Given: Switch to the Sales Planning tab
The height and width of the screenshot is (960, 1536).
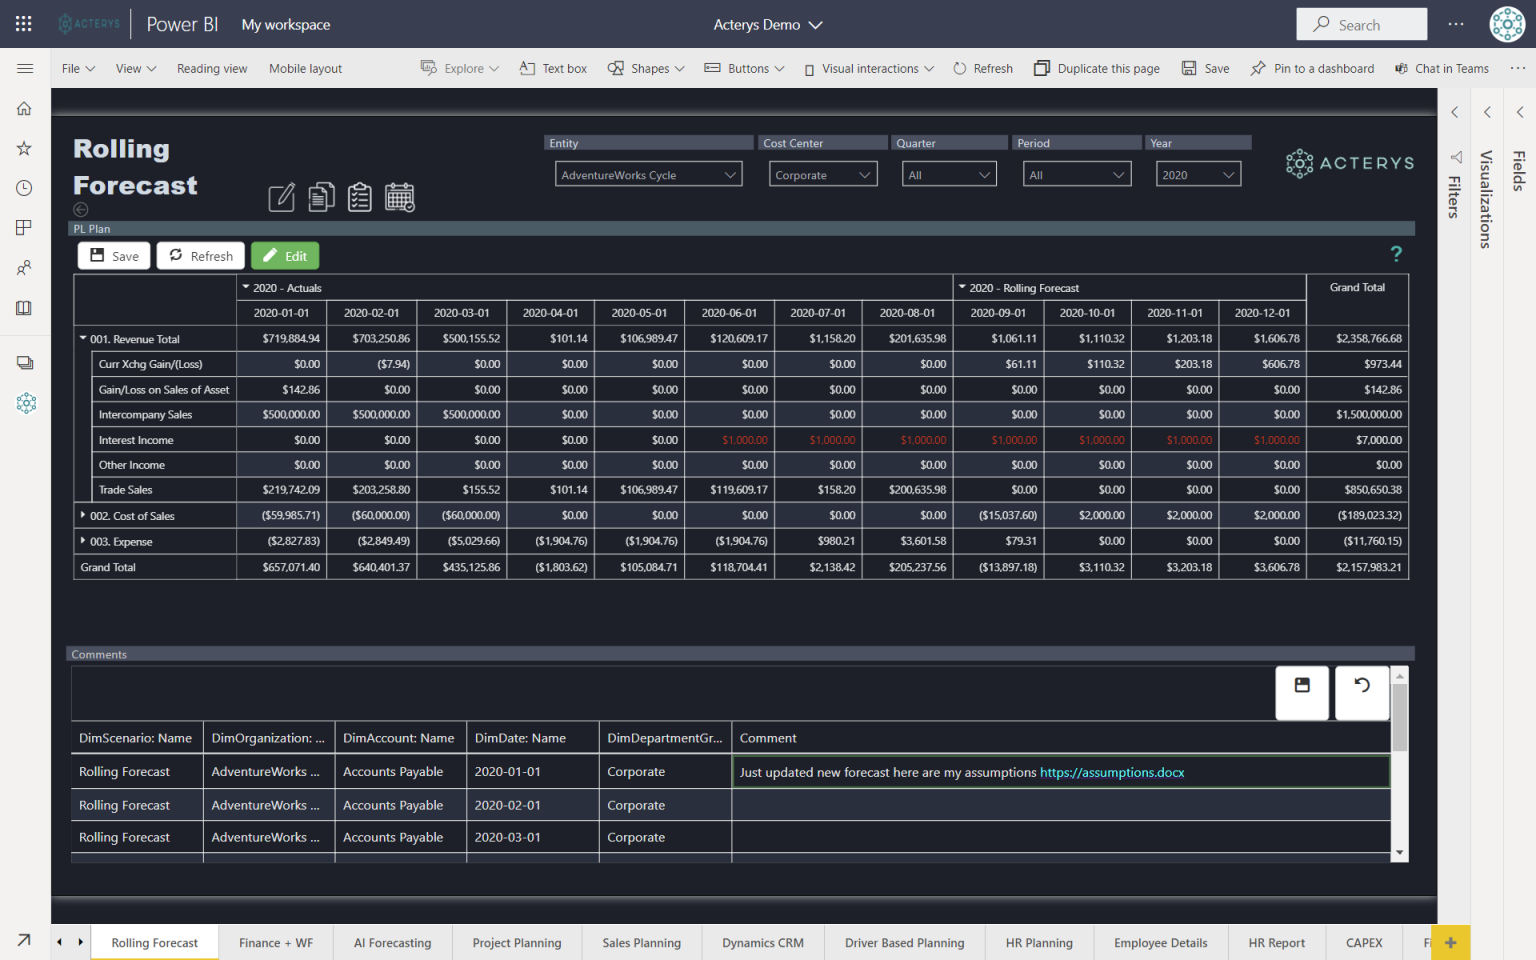Looking at the screenshot, I should point(641,943).
